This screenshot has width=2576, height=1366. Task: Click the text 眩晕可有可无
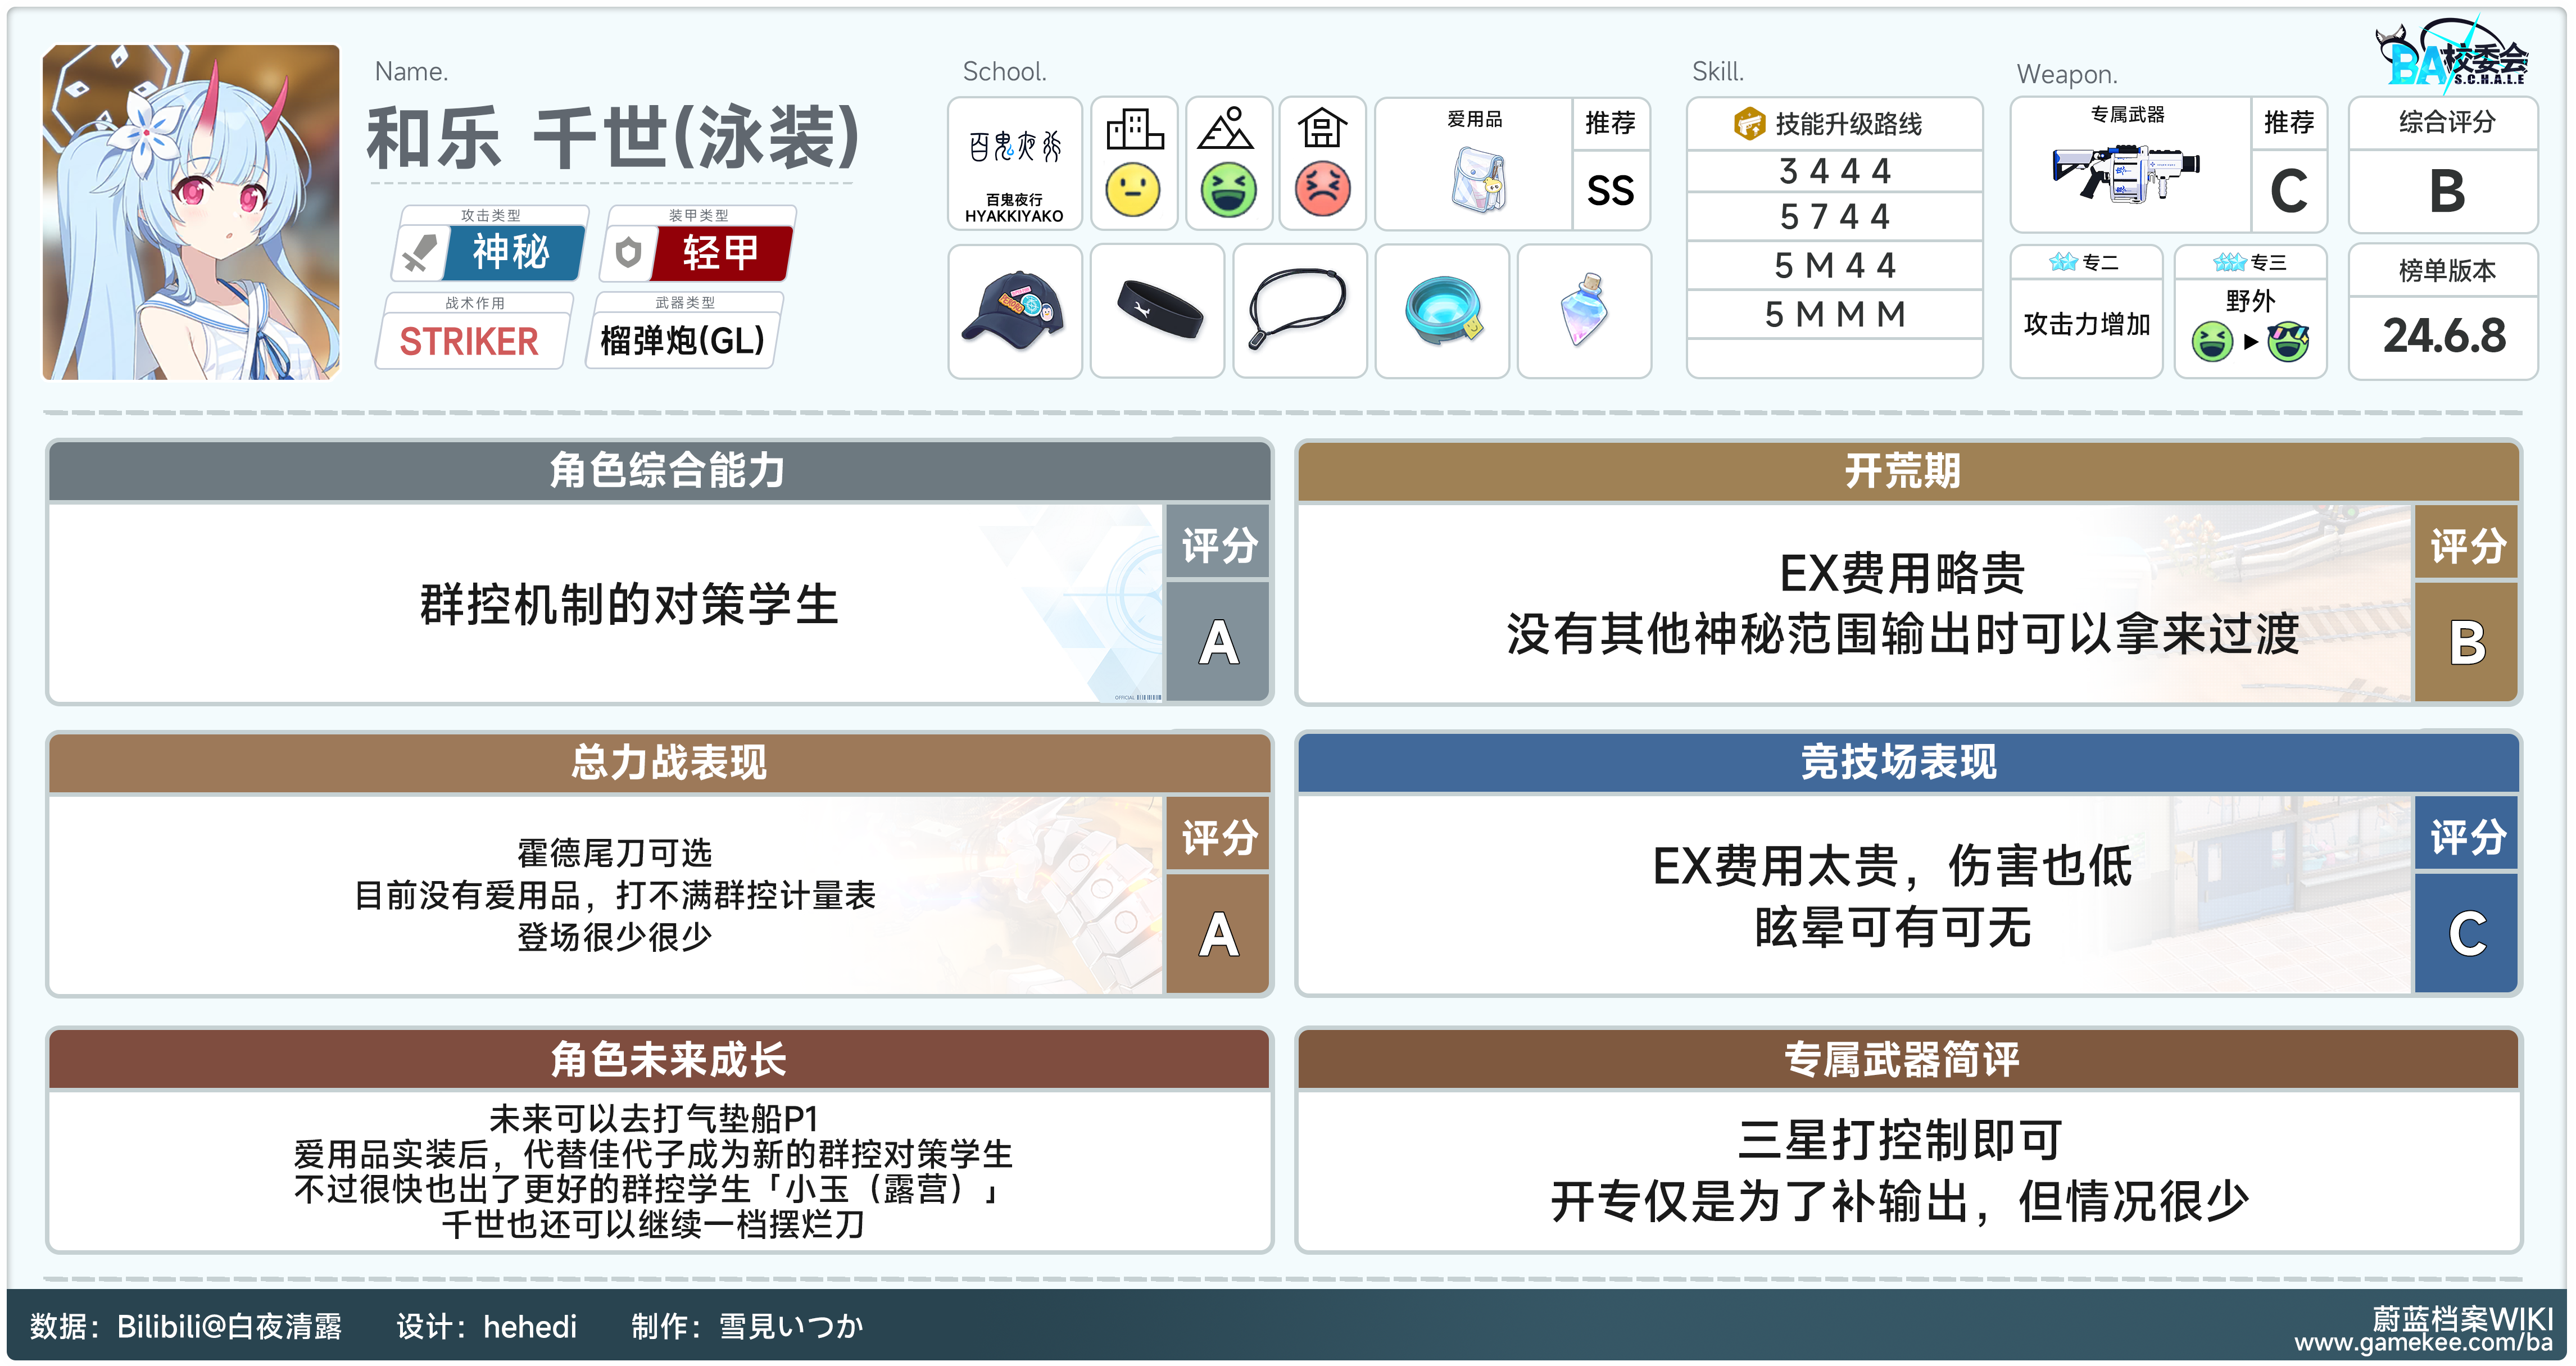coord(1893,927)
